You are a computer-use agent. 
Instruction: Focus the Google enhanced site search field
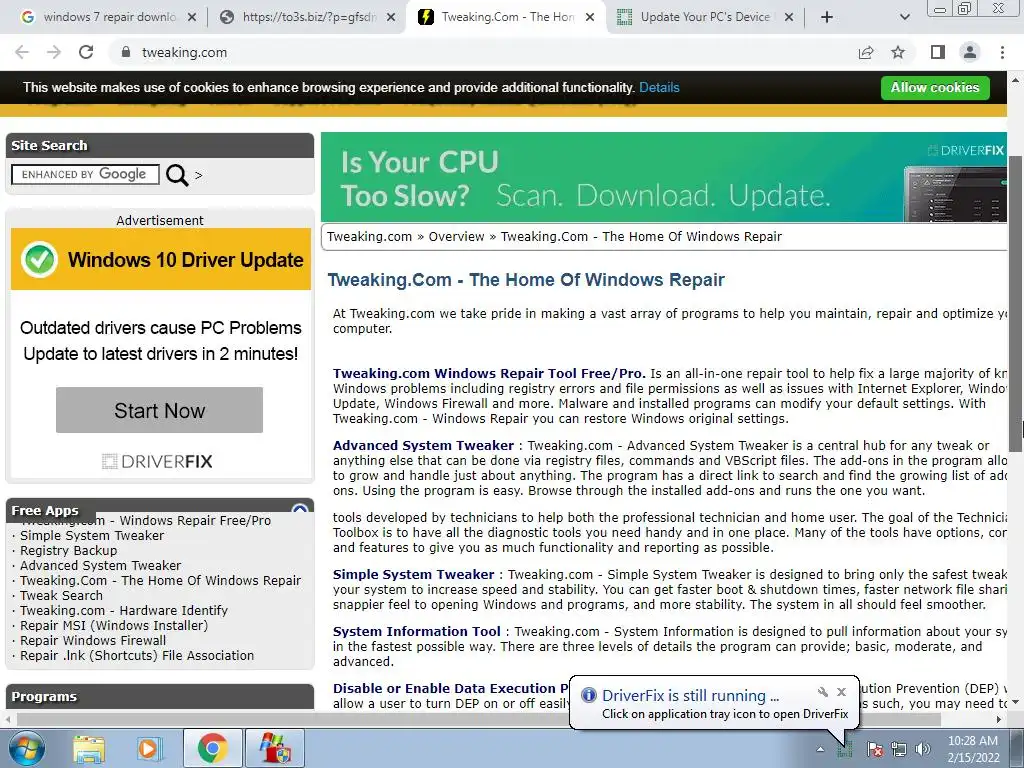point(85,174)
